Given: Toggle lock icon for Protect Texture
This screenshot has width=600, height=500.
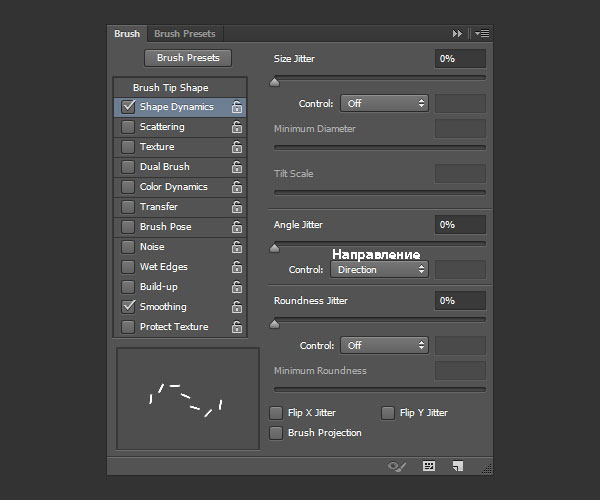Looking at the screenshot, I should (237, 327).
